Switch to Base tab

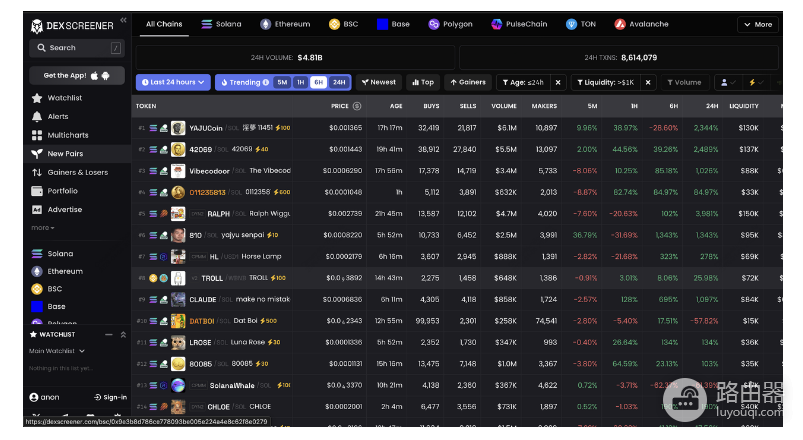[x=393, y=24]
